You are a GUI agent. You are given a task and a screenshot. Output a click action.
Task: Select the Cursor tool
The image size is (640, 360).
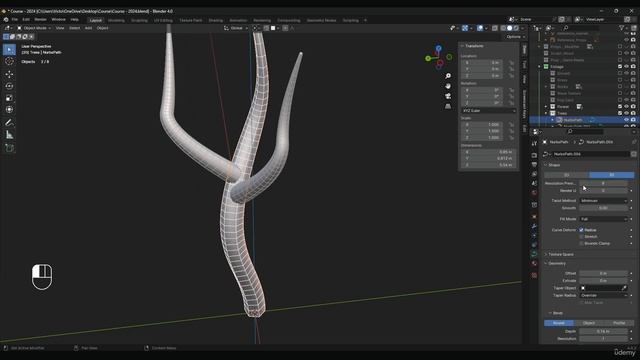(x=9, y=61)
